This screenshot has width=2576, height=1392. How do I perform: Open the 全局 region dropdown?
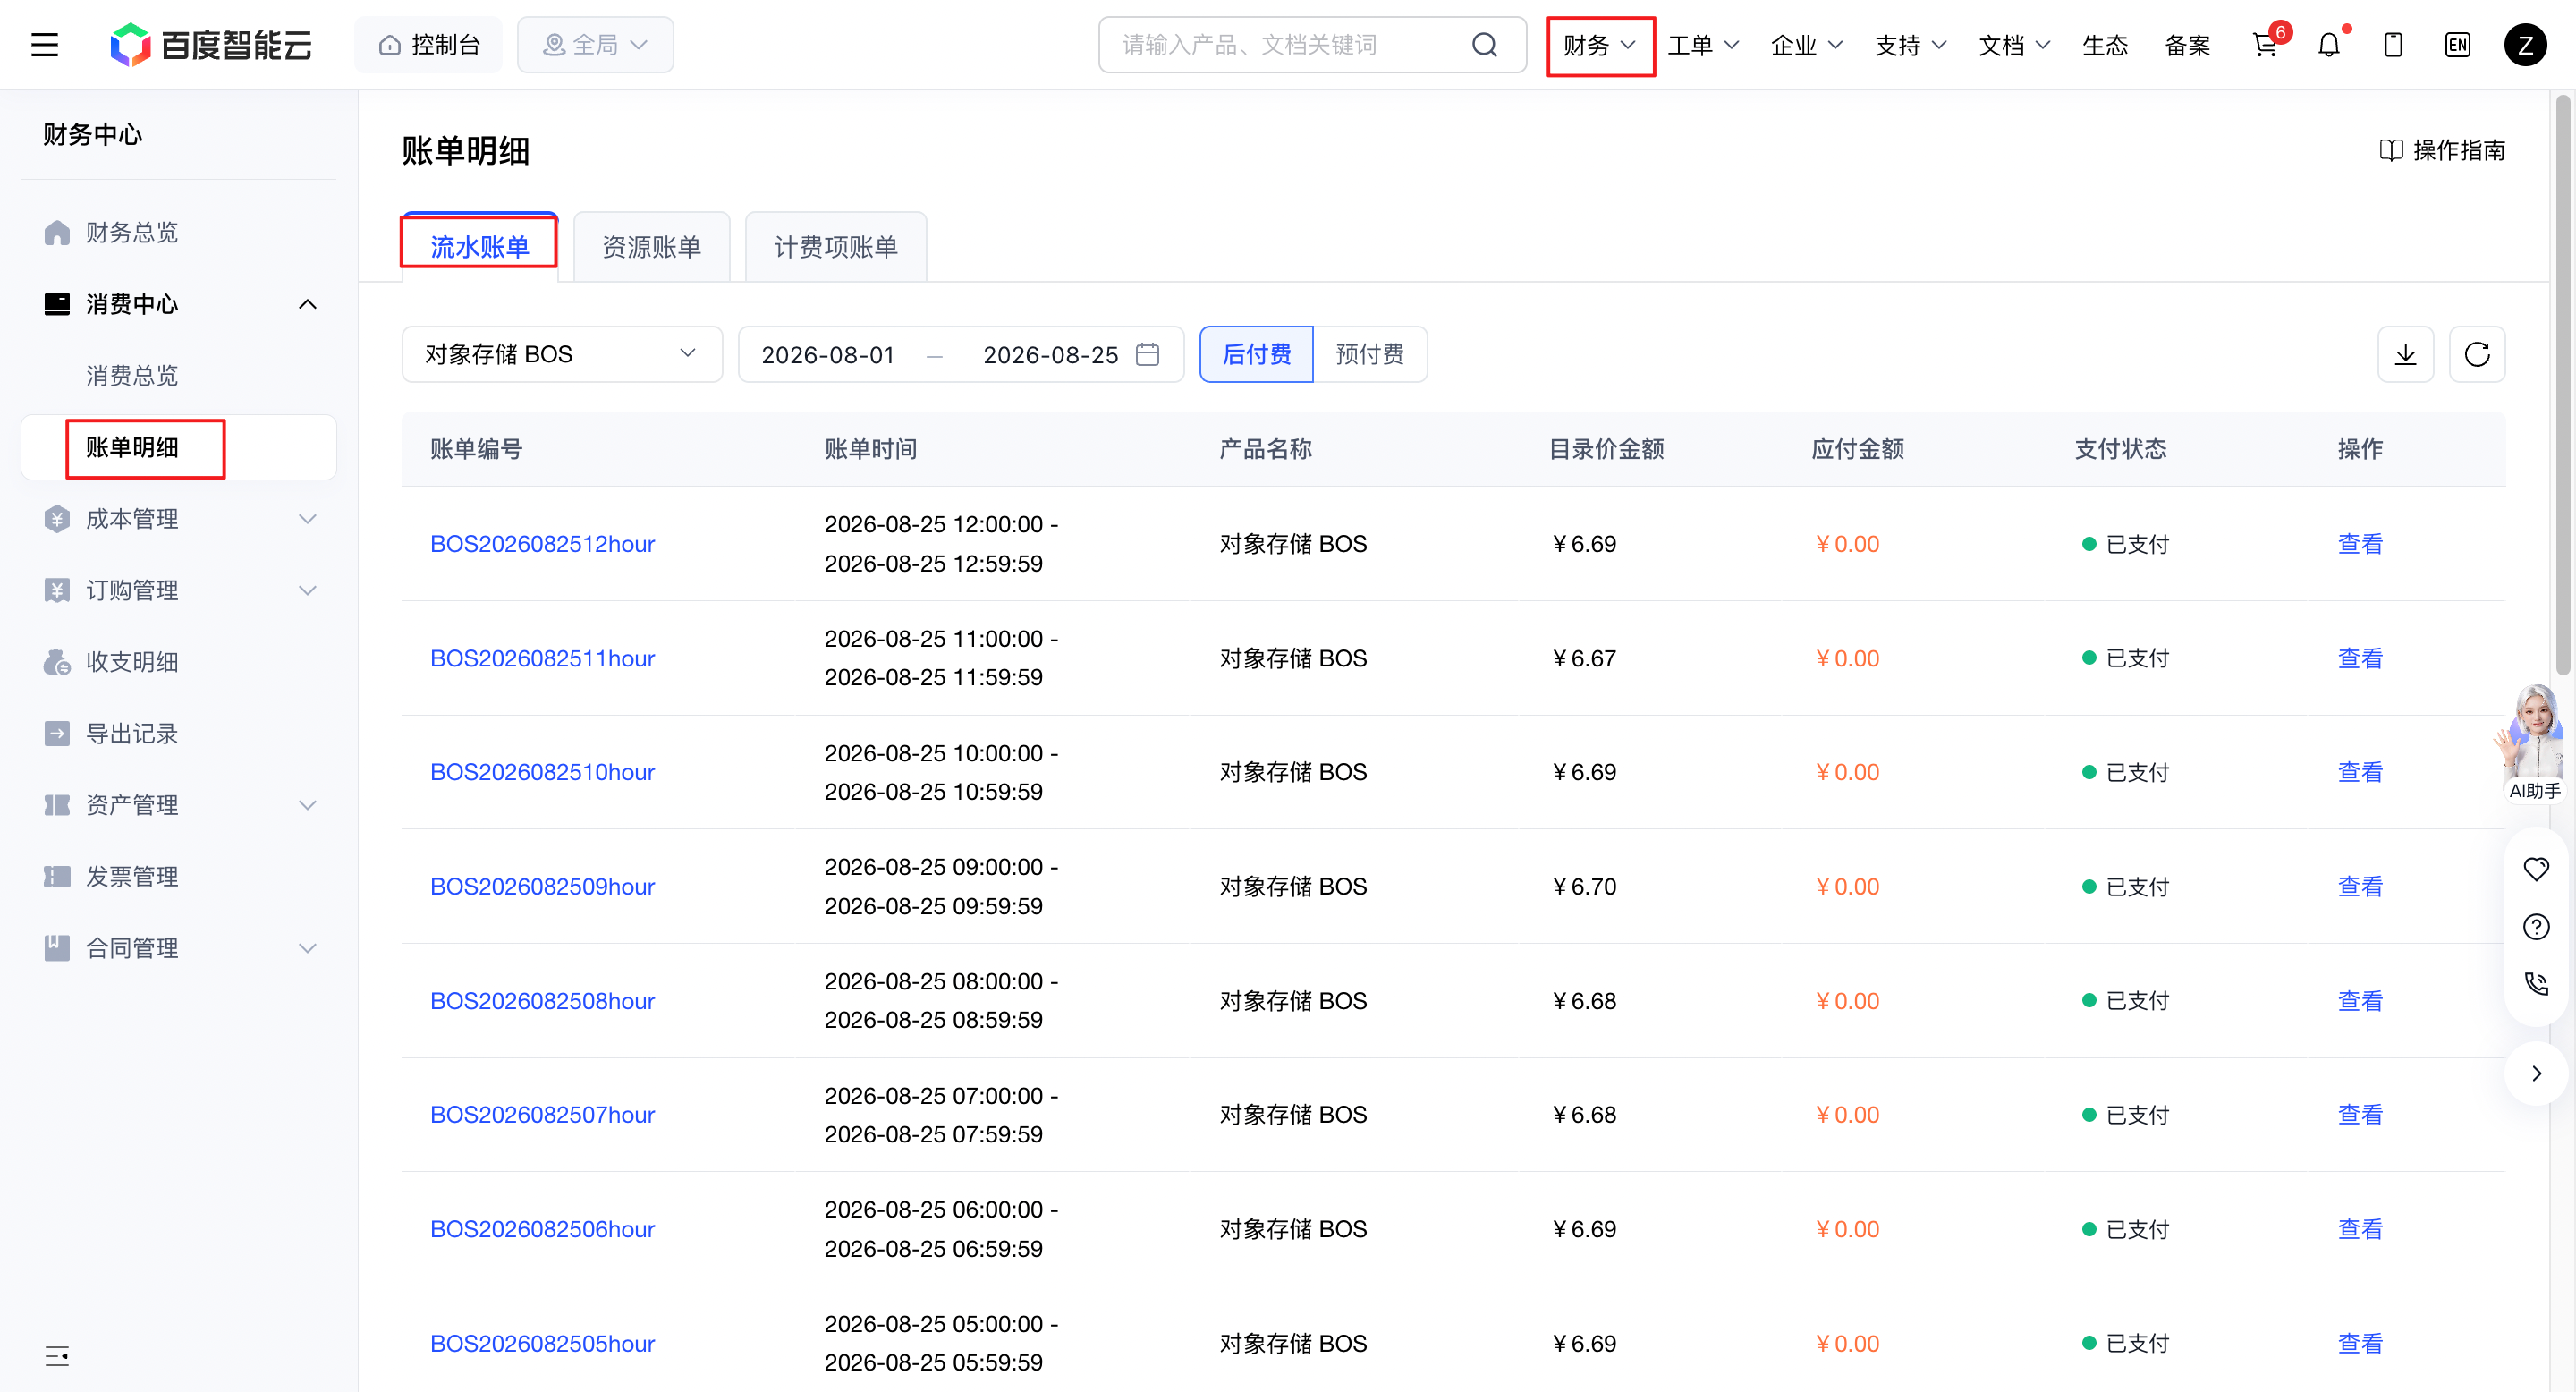[x=595, y=45]
